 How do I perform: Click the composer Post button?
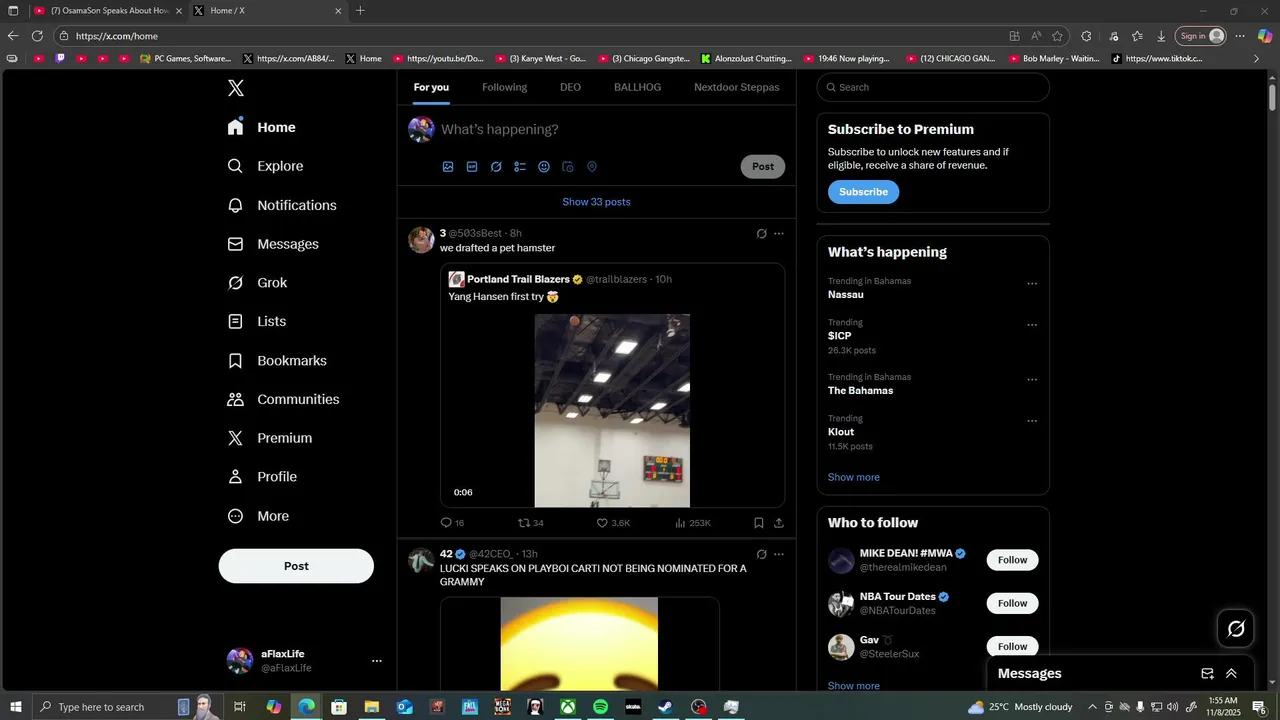(x=763, y=167)
